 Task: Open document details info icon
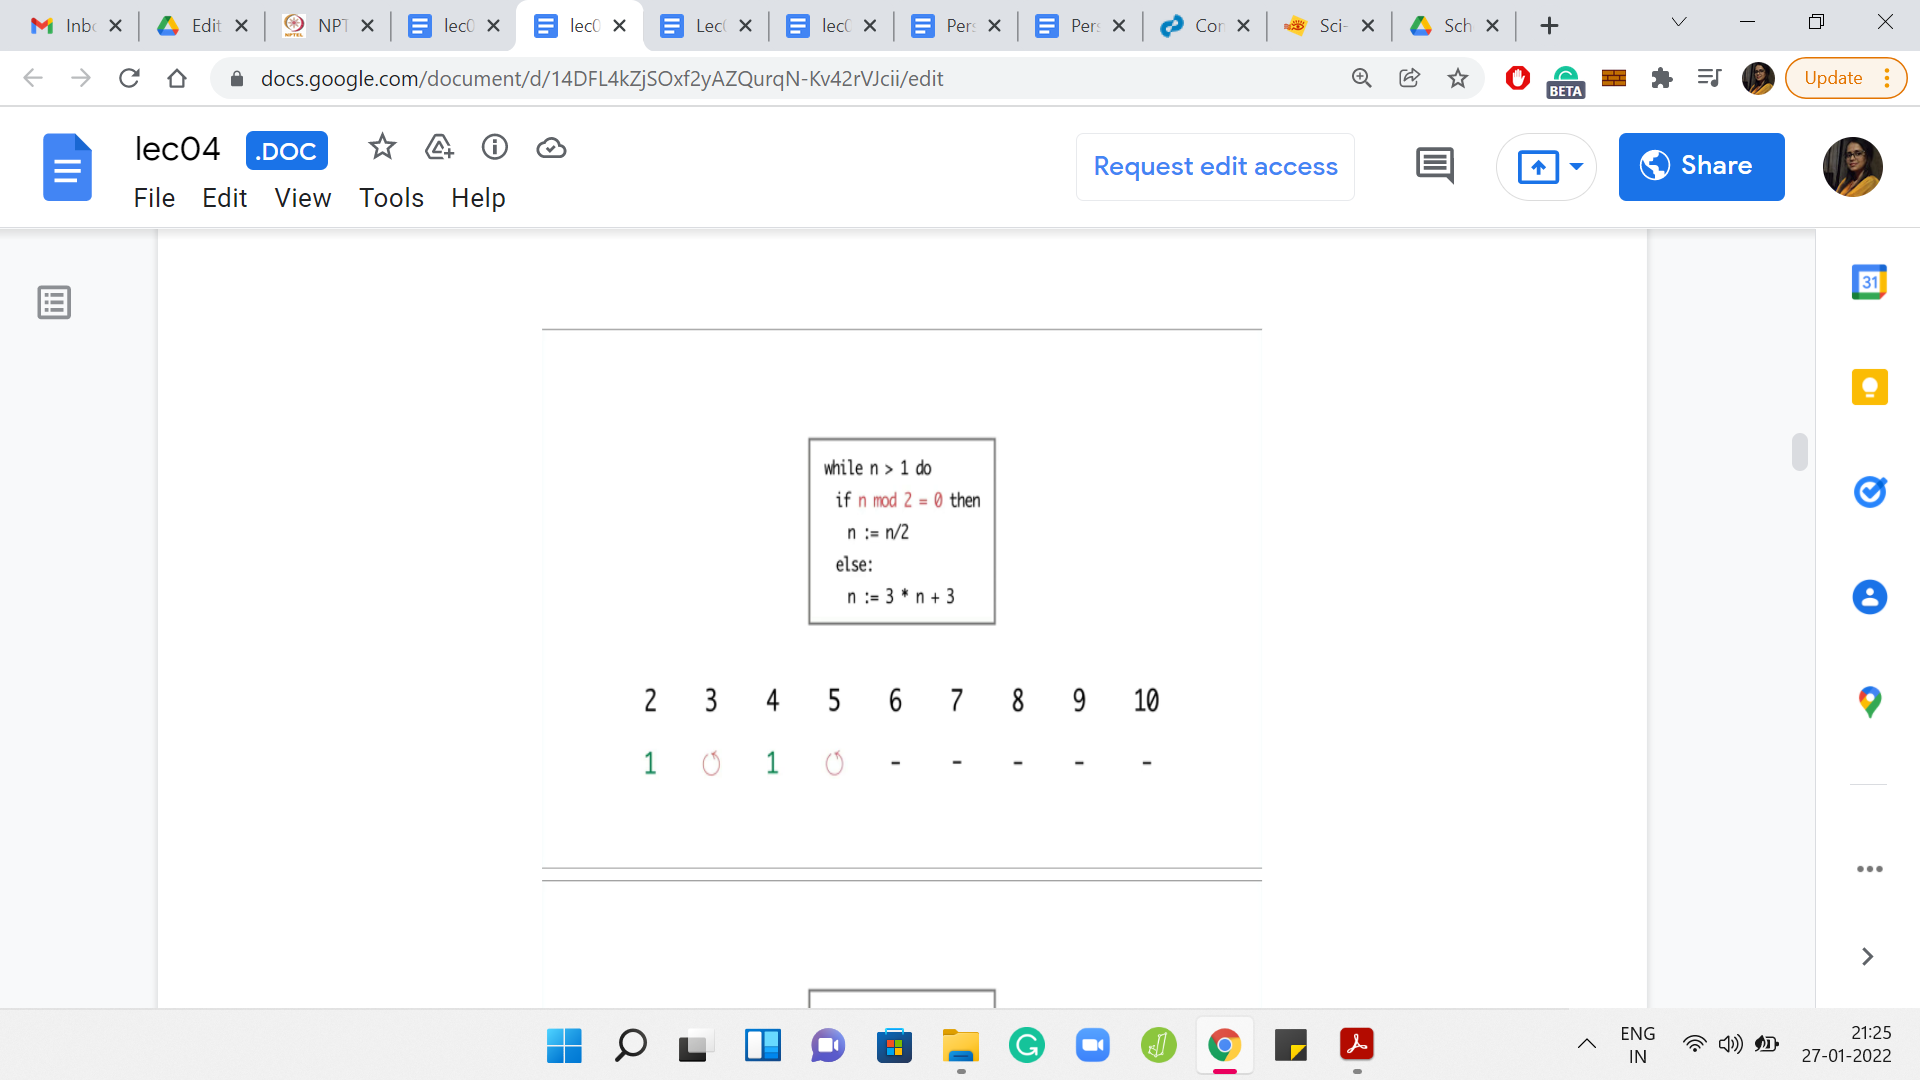495,148
